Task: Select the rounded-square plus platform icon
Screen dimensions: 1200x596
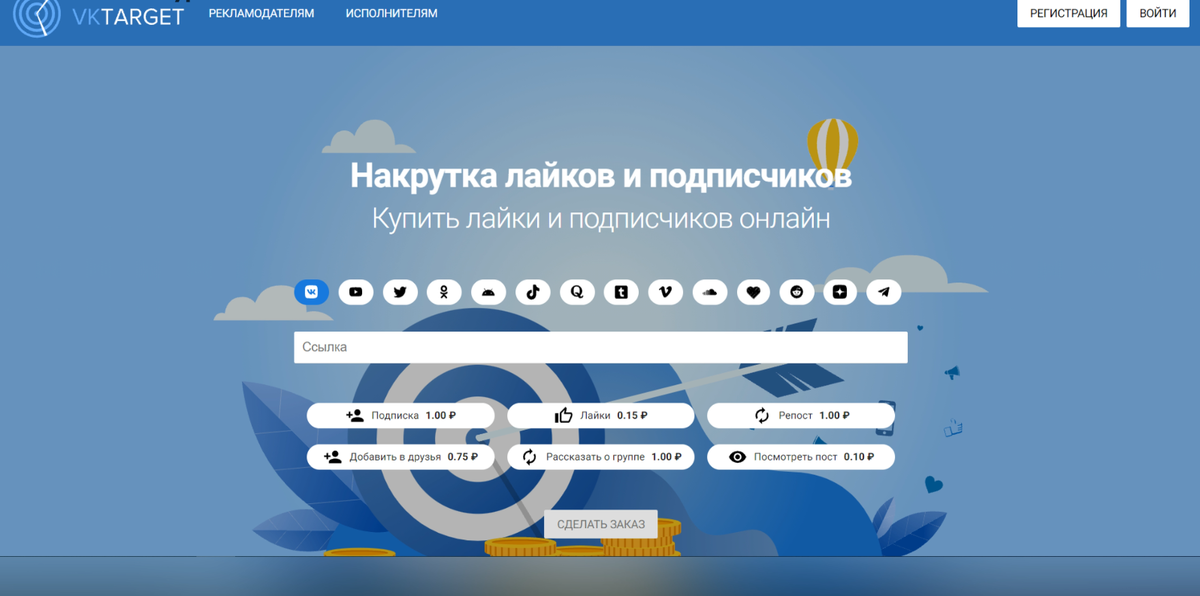Action: tap(840, 292)
